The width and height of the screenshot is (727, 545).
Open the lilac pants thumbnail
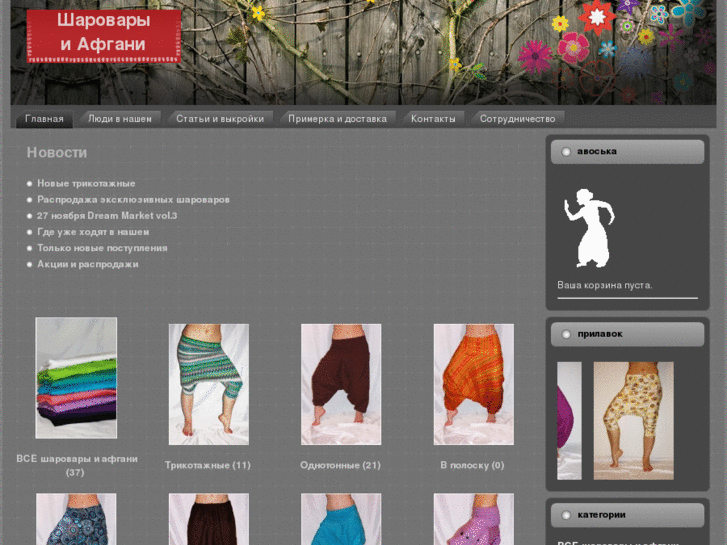click(x=473, y=519)
